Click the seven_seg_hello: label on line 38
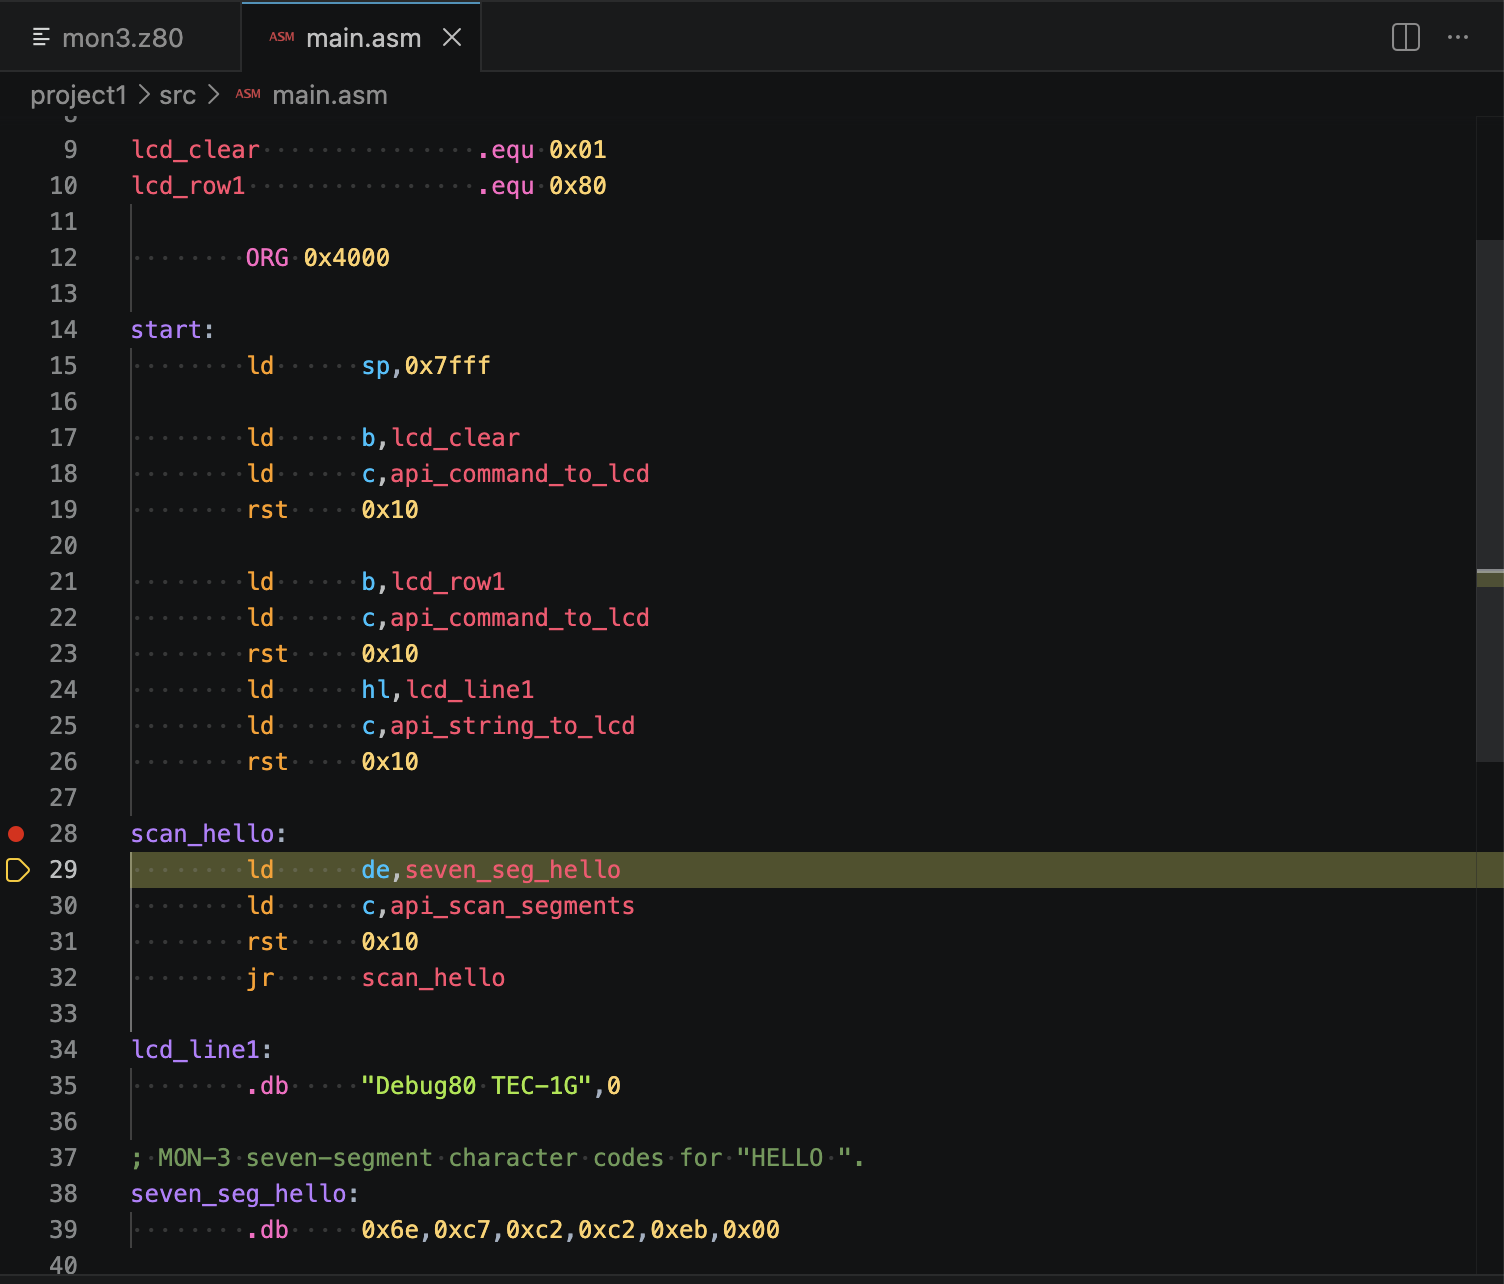The height and width of the screenshot is (1284, 1504). tap(245, 1194)
